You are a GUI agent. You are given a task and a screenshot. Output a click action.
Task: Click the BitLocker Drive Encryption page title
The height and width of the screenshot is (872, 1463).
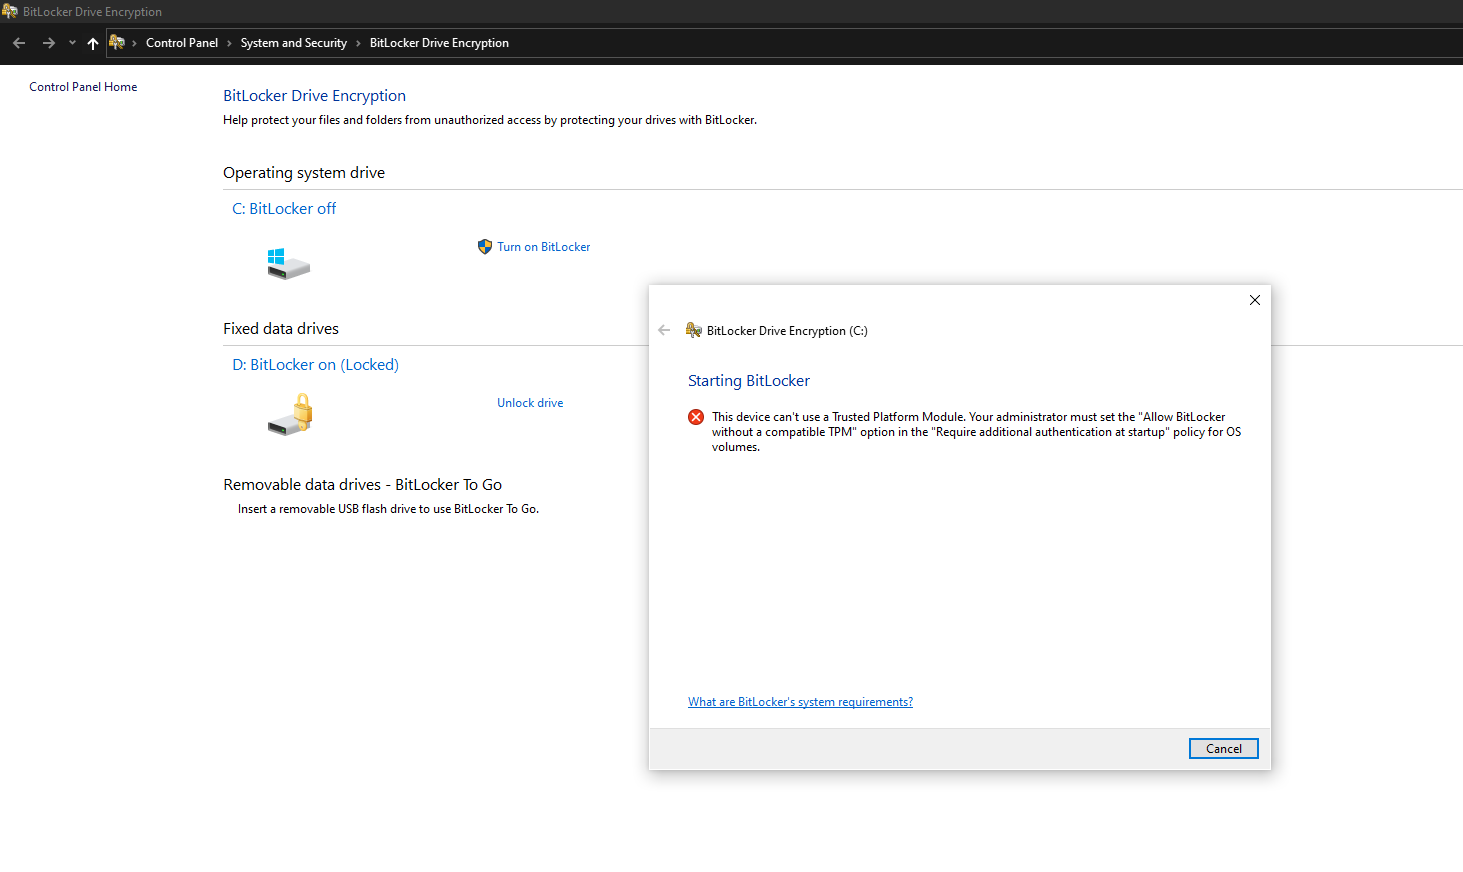[314, 95]
